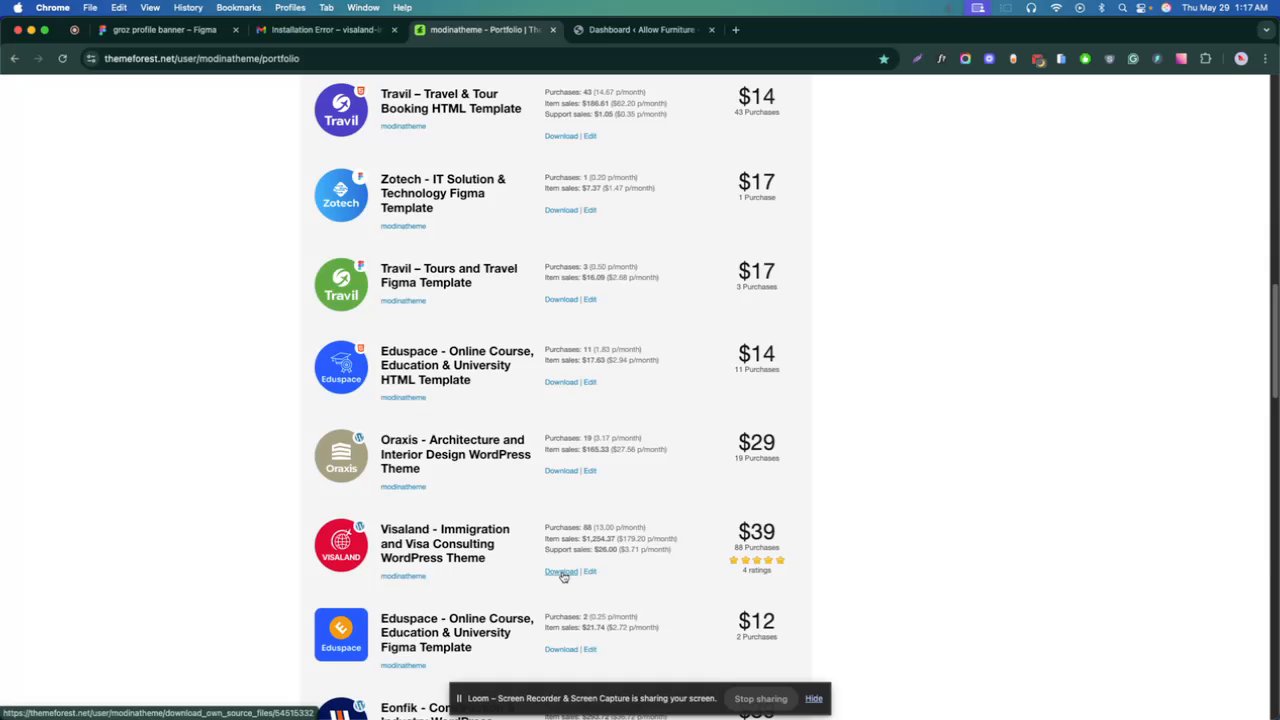The height and width of the screenshot is (720, 1280).
Task: Close the groz profile banner Figma tab
Action: (236, 30)
